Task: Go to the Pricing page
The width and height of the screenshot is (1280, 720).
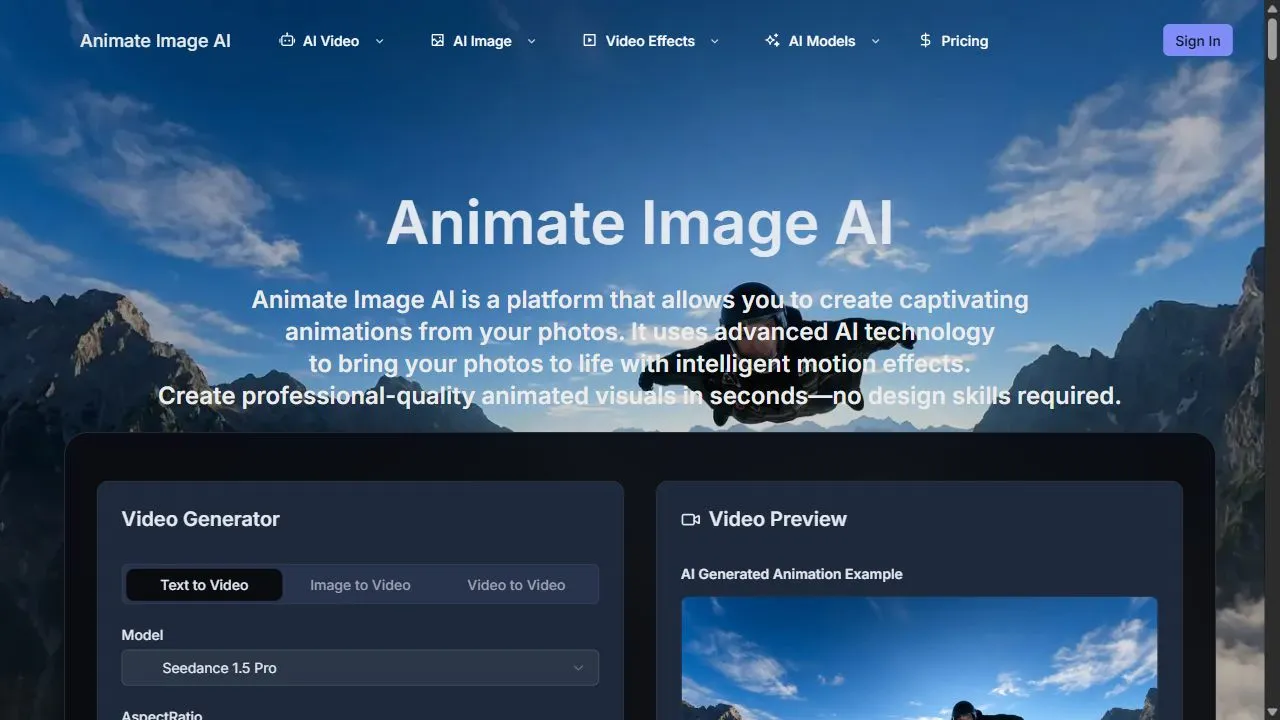Action: click(x=953, y=41)
